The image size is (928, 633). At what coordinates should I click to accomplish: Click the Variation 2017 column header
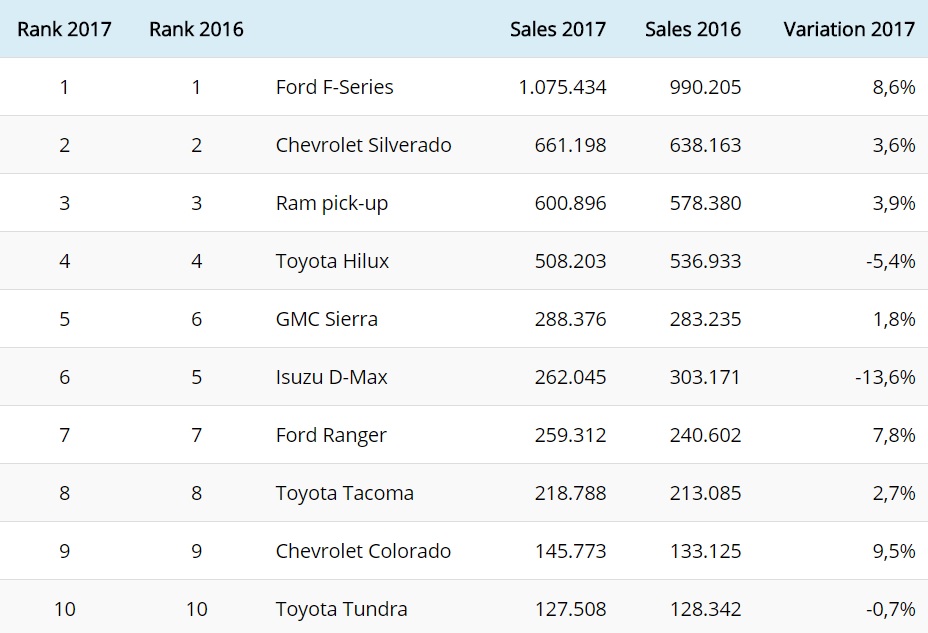click(x=849, y=29)
